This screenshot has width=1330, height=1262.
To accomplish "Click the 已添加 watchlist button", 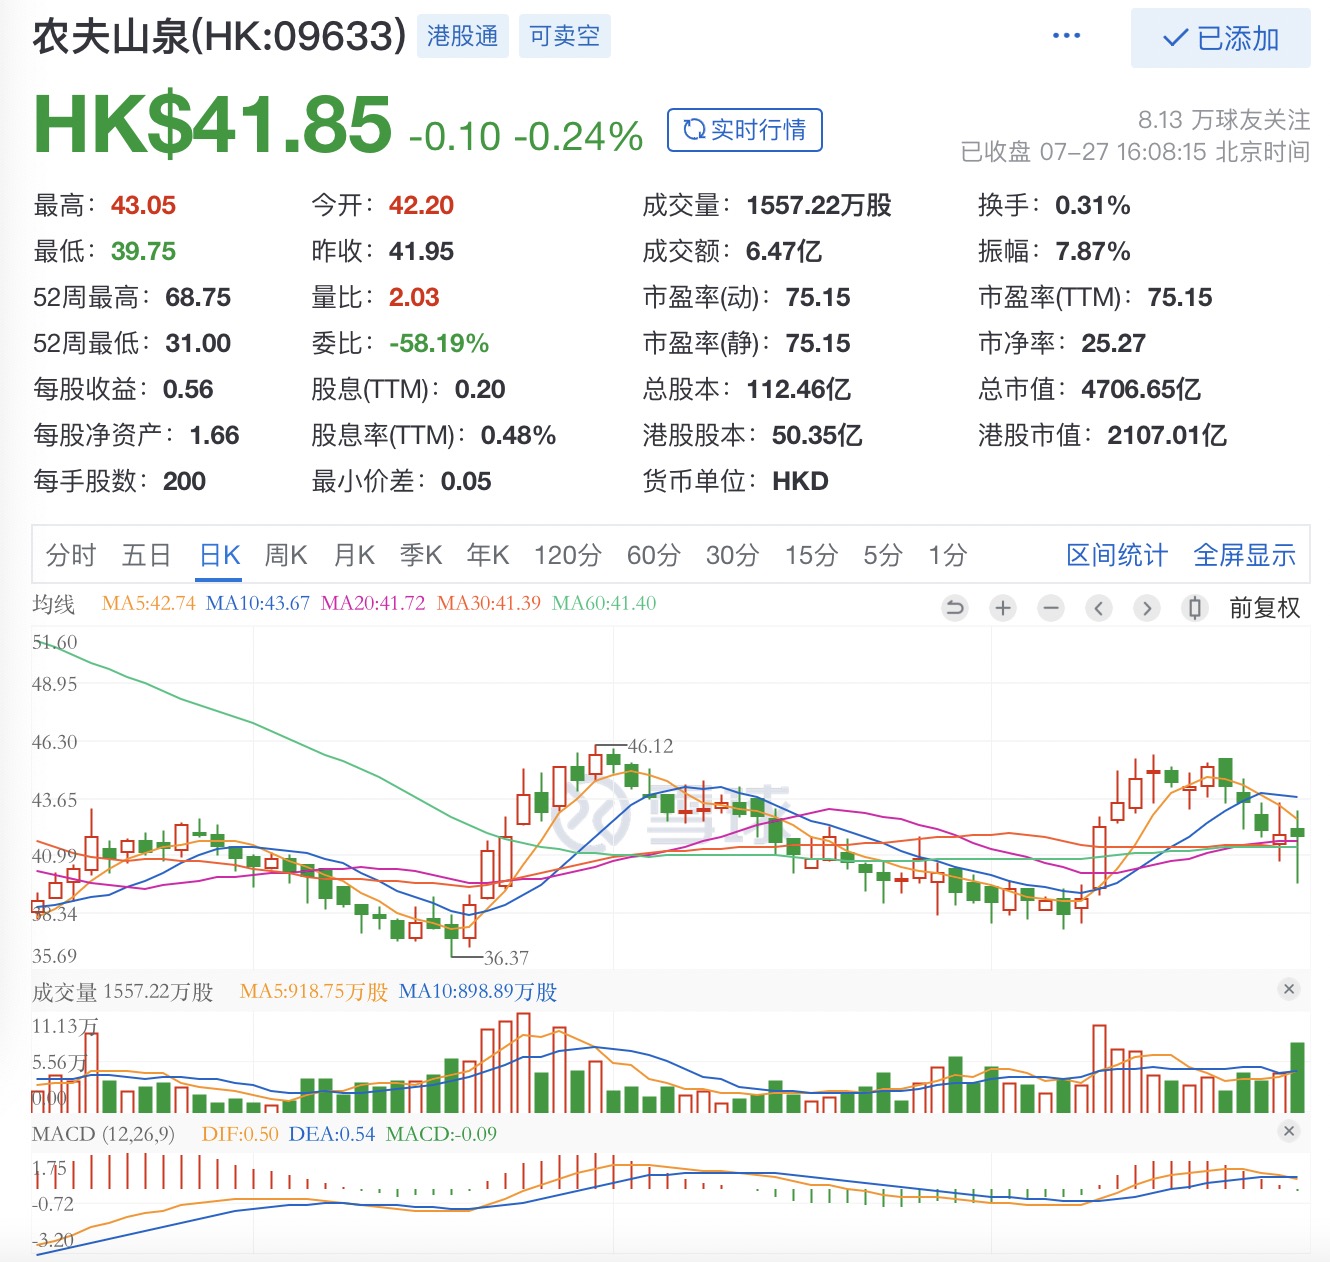I will [x=1220, y=38].
